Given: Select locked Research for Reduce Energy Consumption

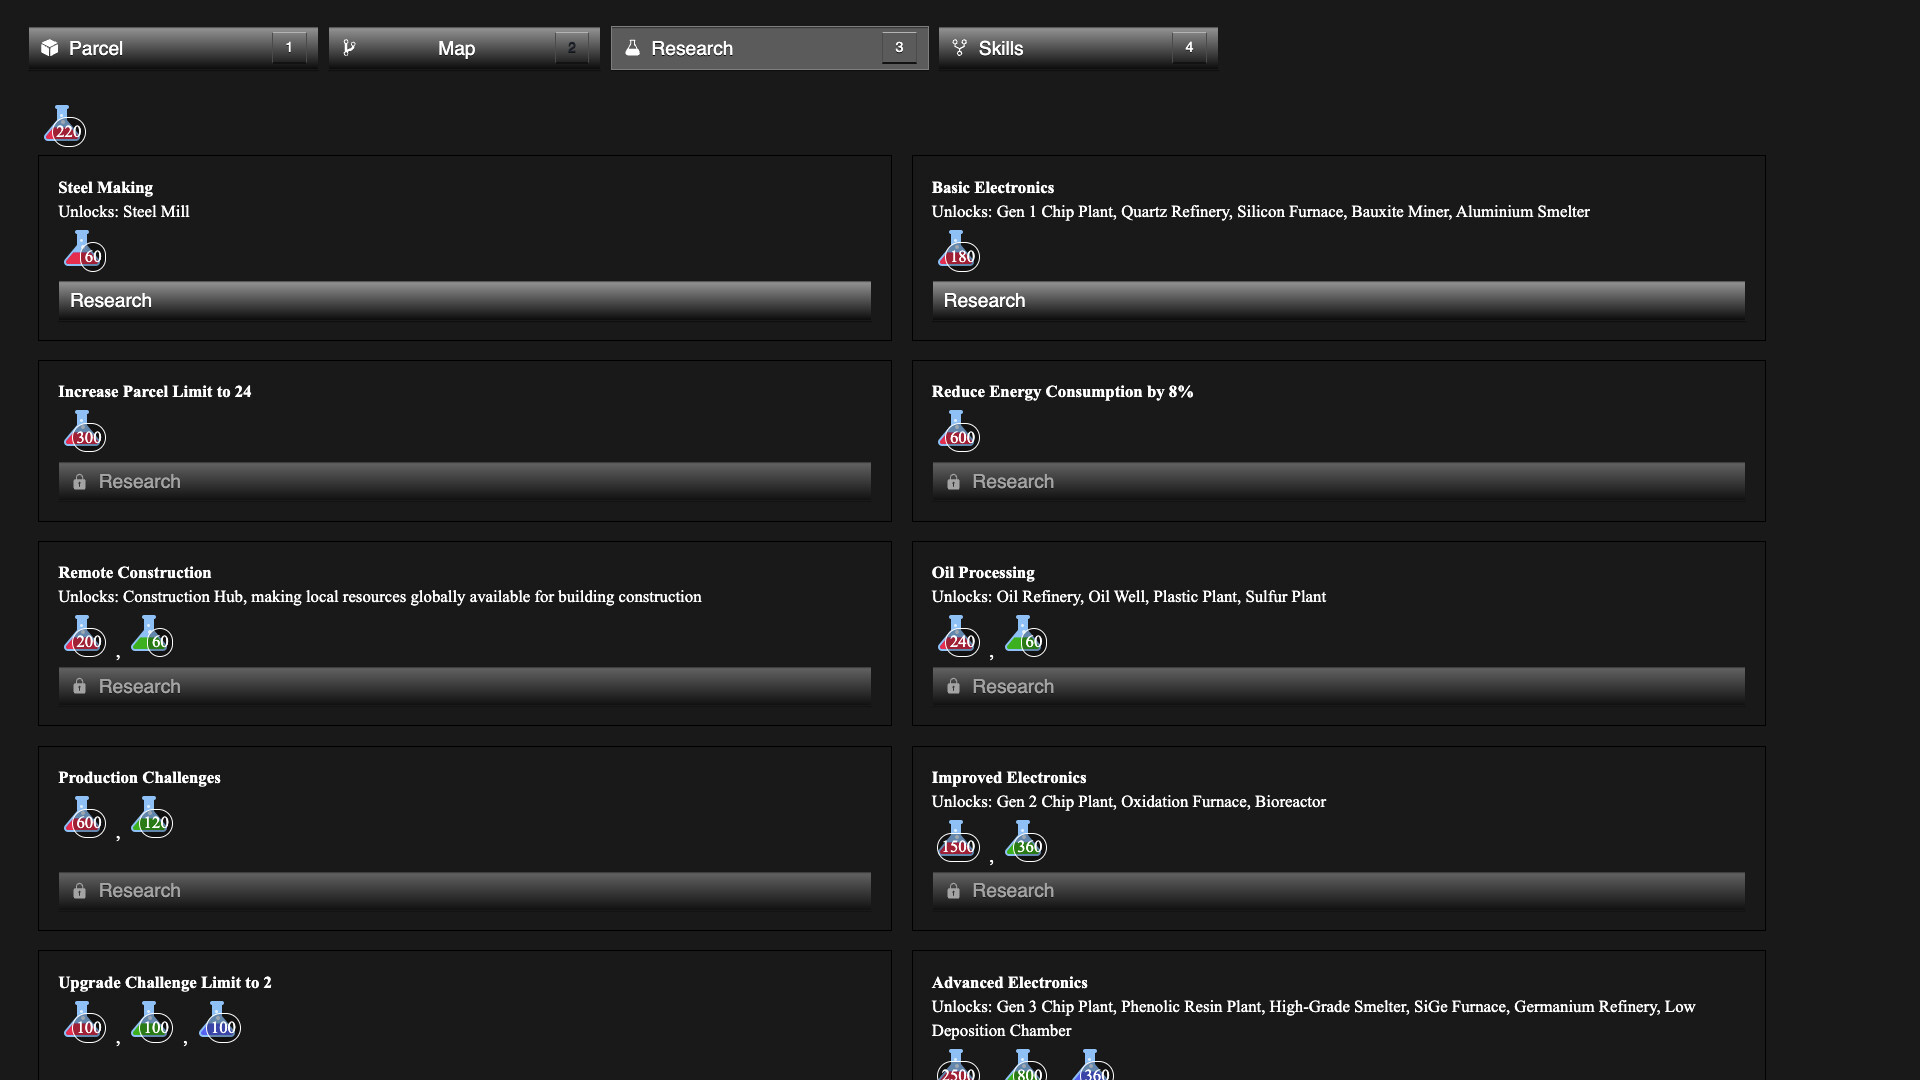Looking at the screenshot, I should pyautogui.click(x=1337, y=480).
